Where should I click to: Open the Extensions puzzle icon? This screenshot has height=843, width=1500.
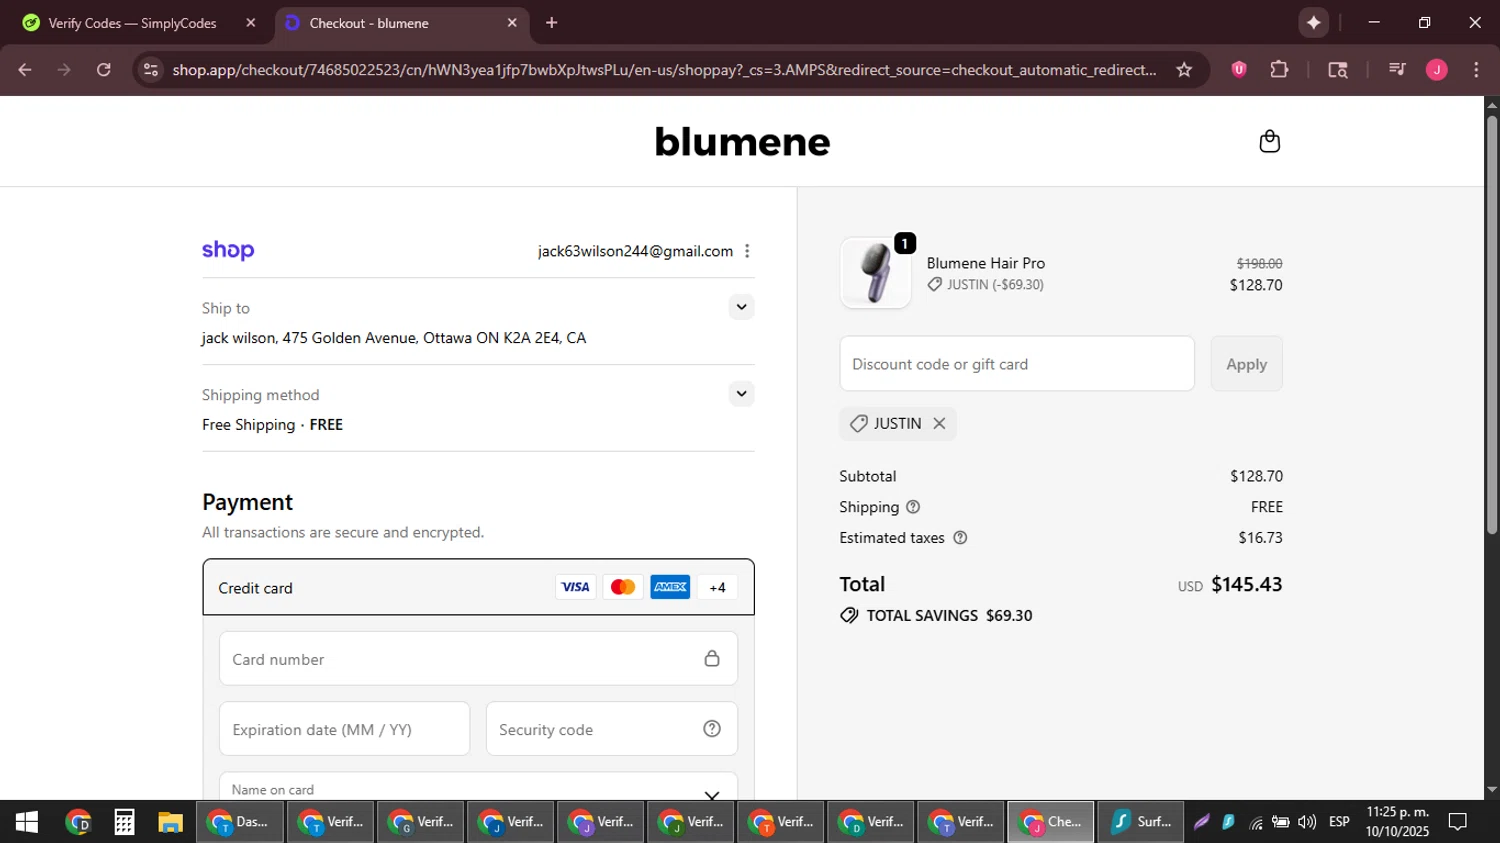point(1279,69)
